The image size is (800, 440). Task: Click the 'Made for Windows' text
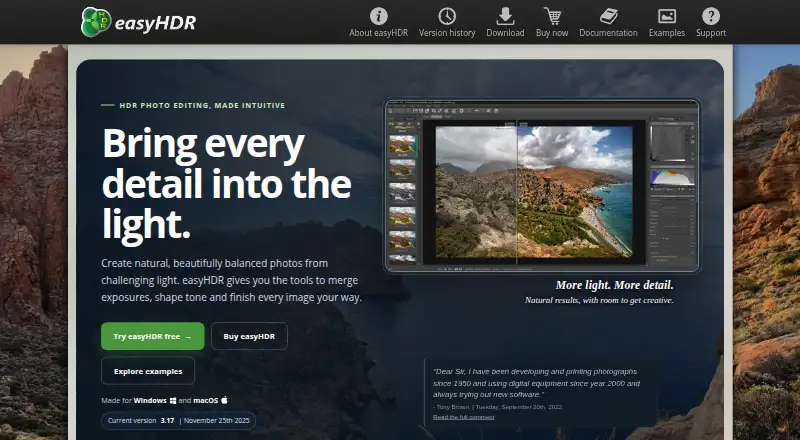coord(134,400)
